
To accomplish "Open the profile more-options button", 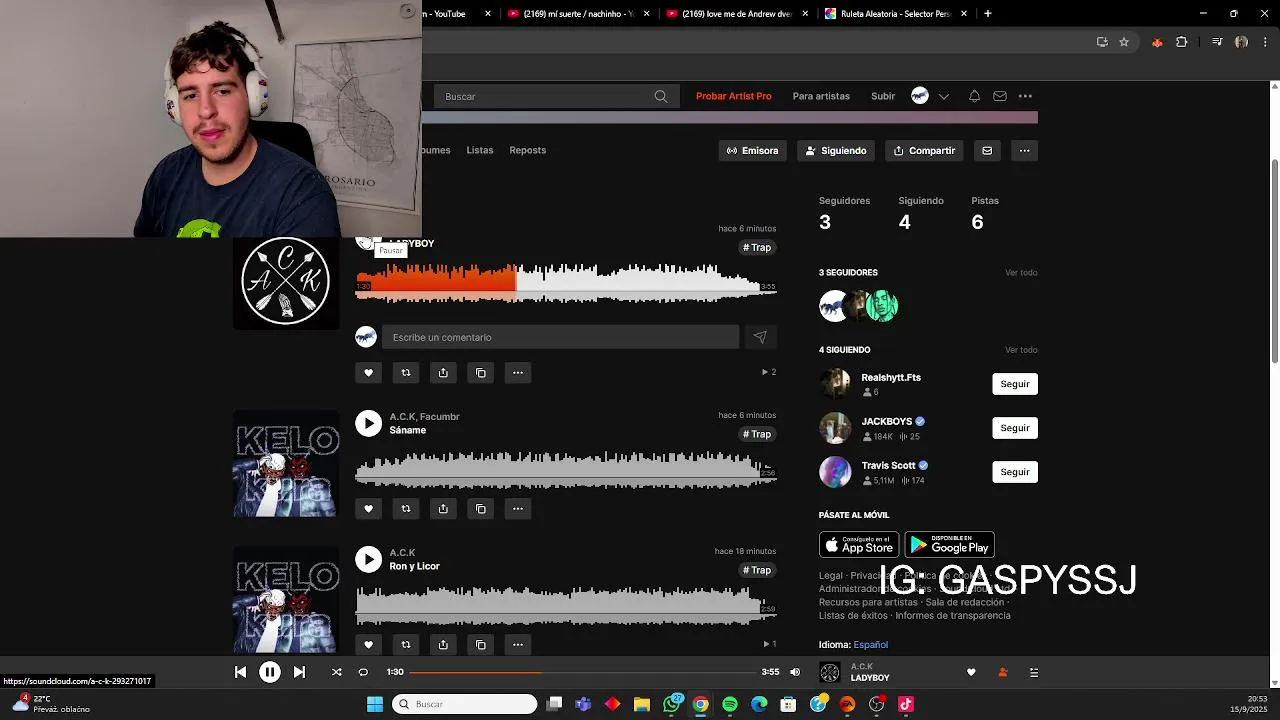I will click(x=1024, y=151).
